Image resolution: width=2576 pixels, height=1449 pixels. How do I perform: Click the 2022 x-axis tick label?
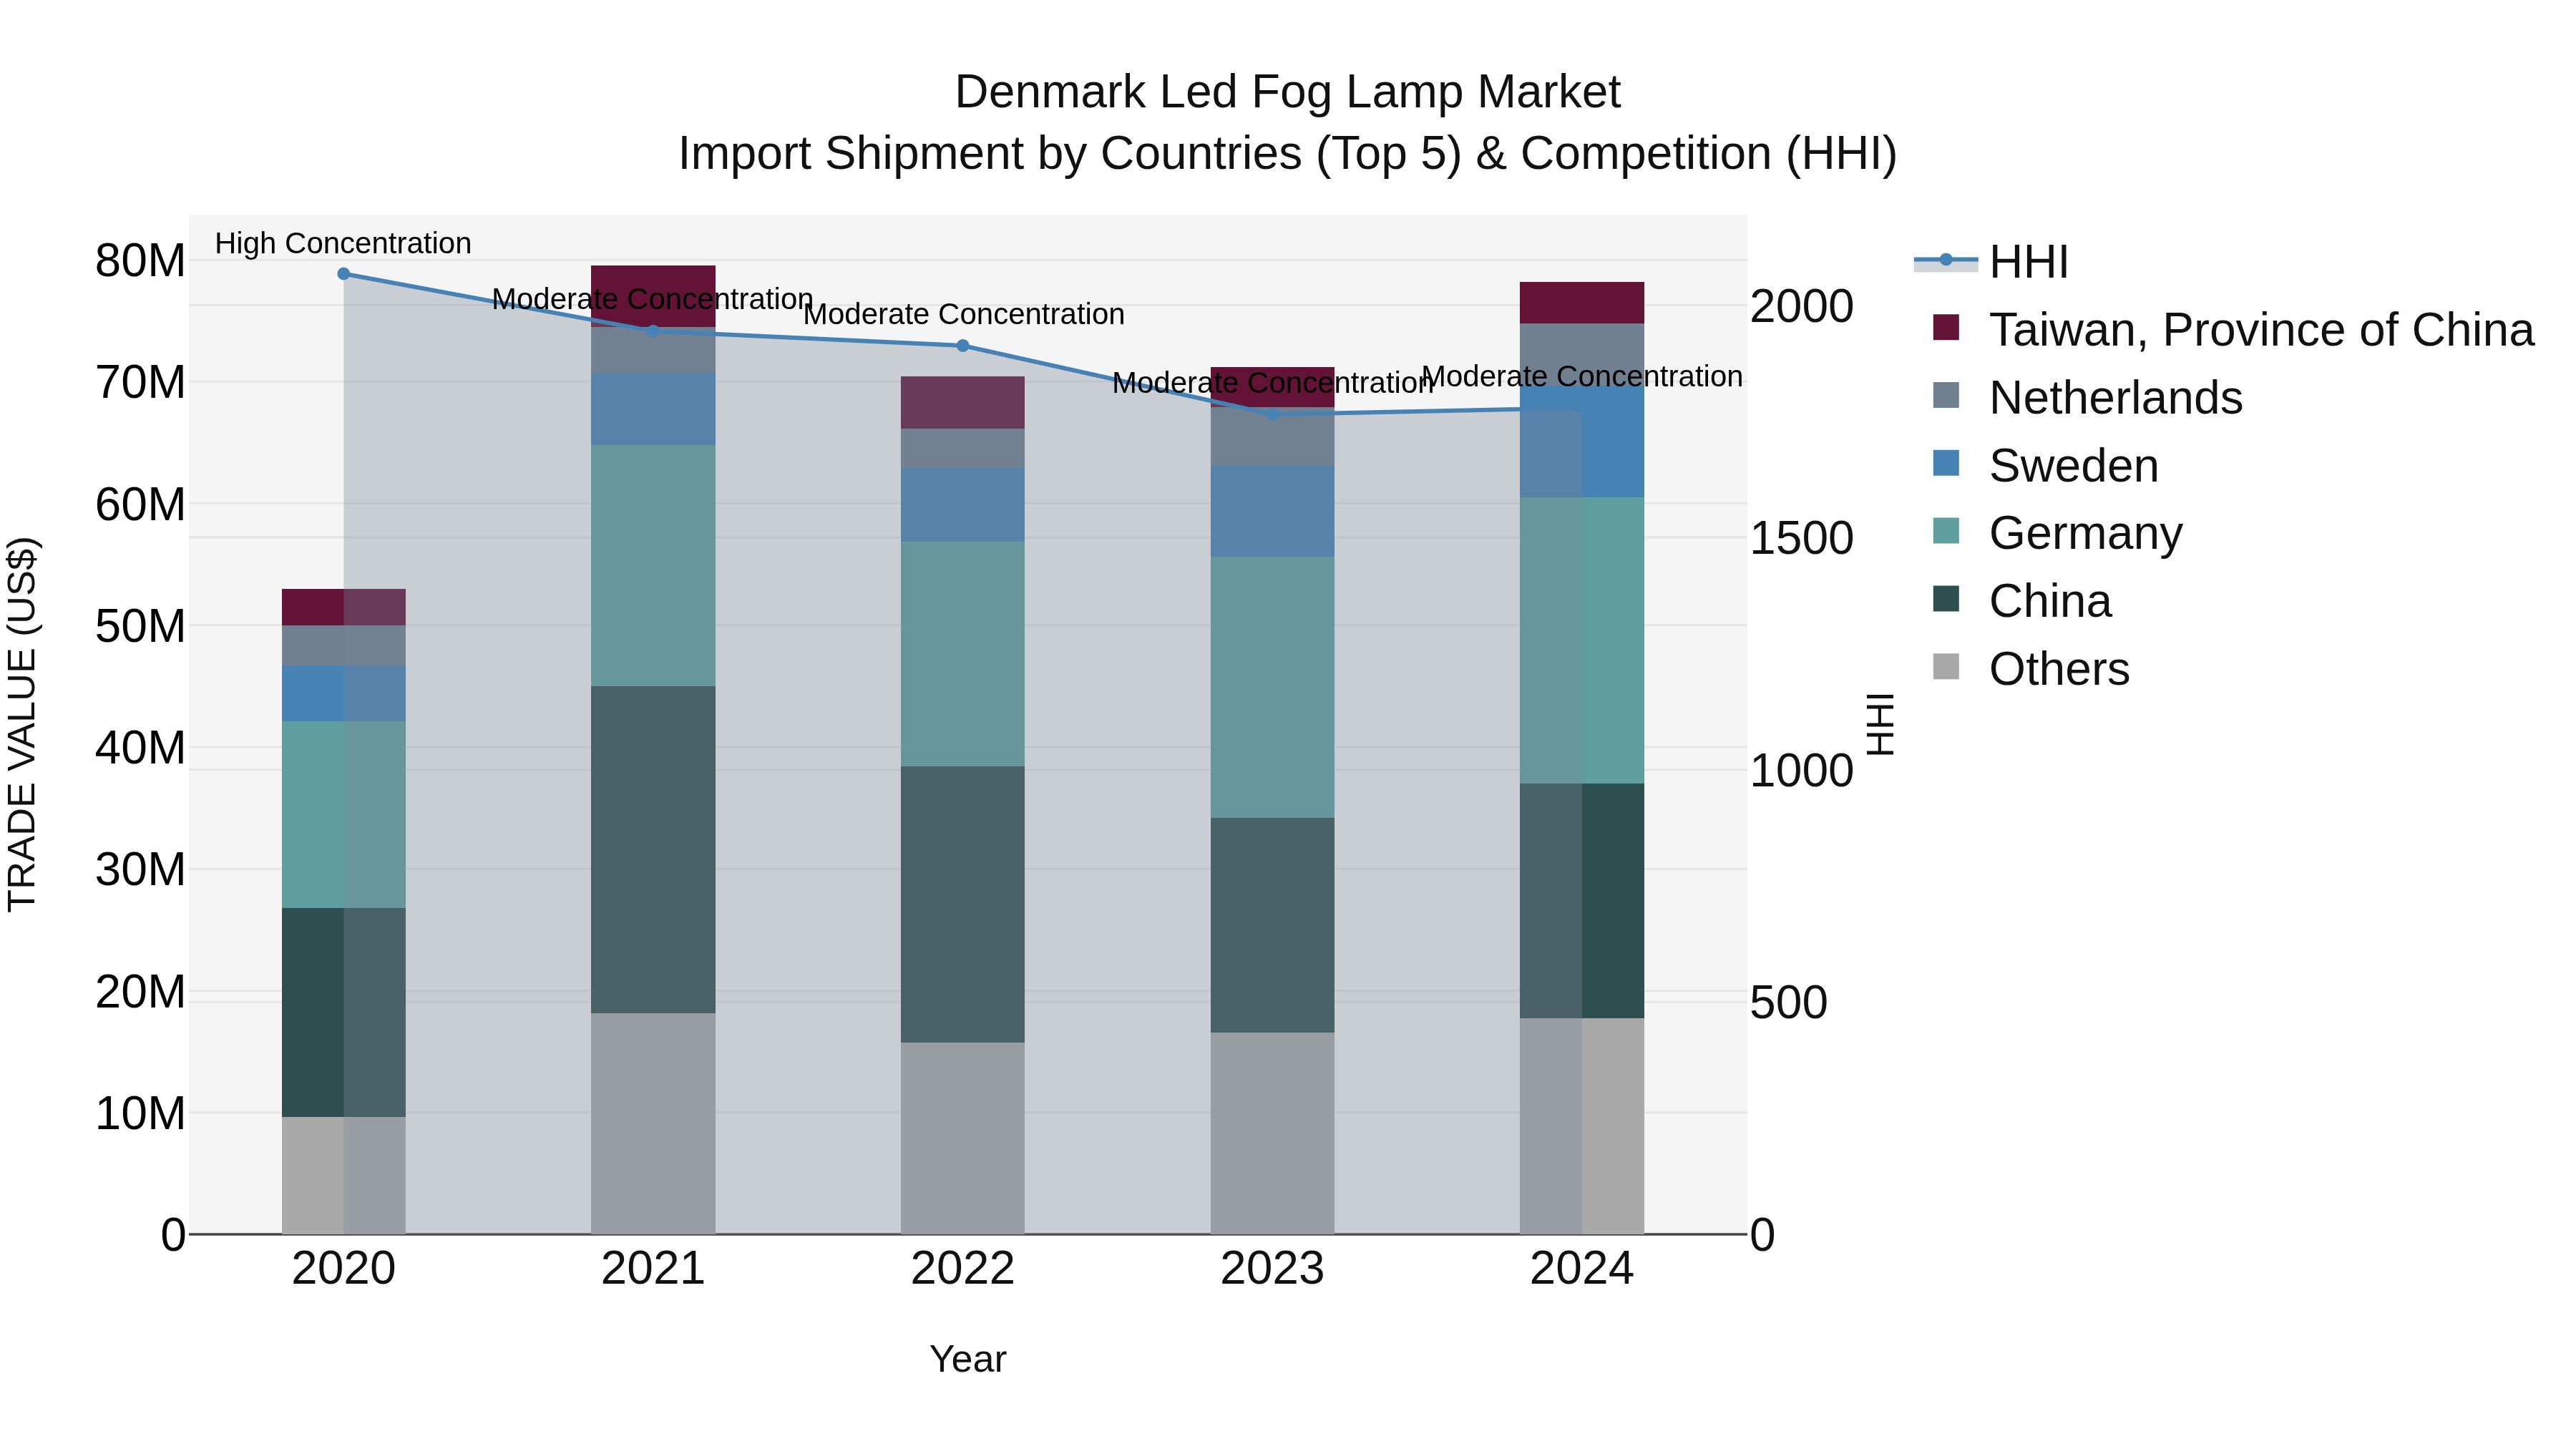[963, 1269]
